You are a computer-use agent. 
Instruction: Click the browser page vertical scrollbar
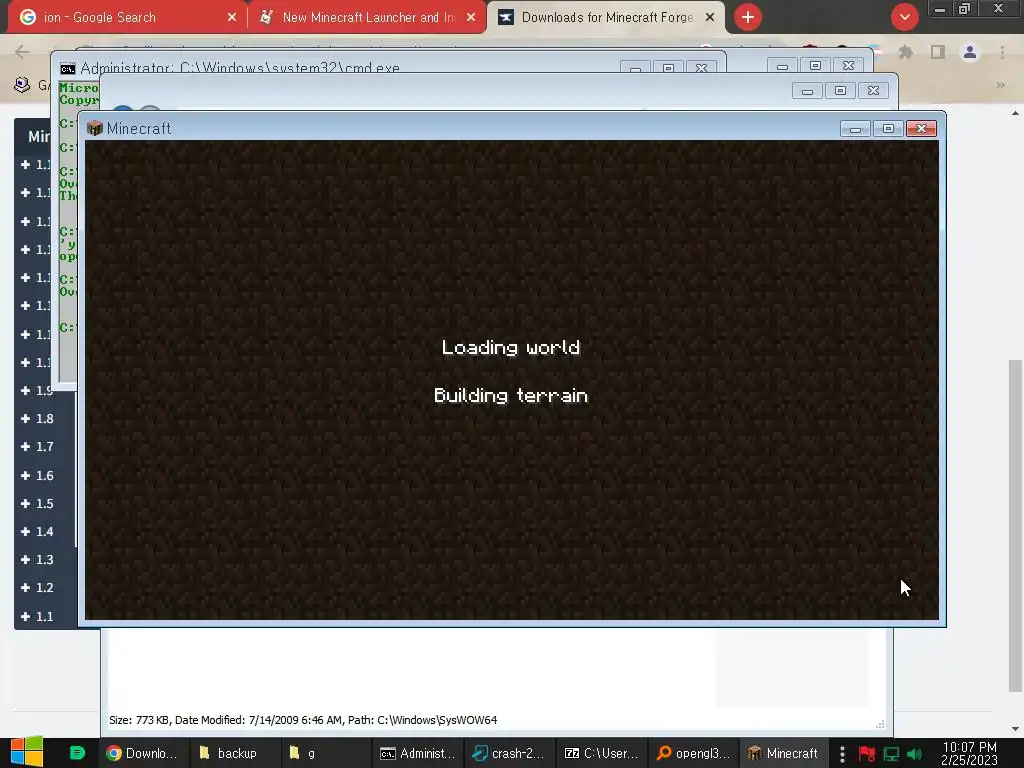coord(1015,525)
